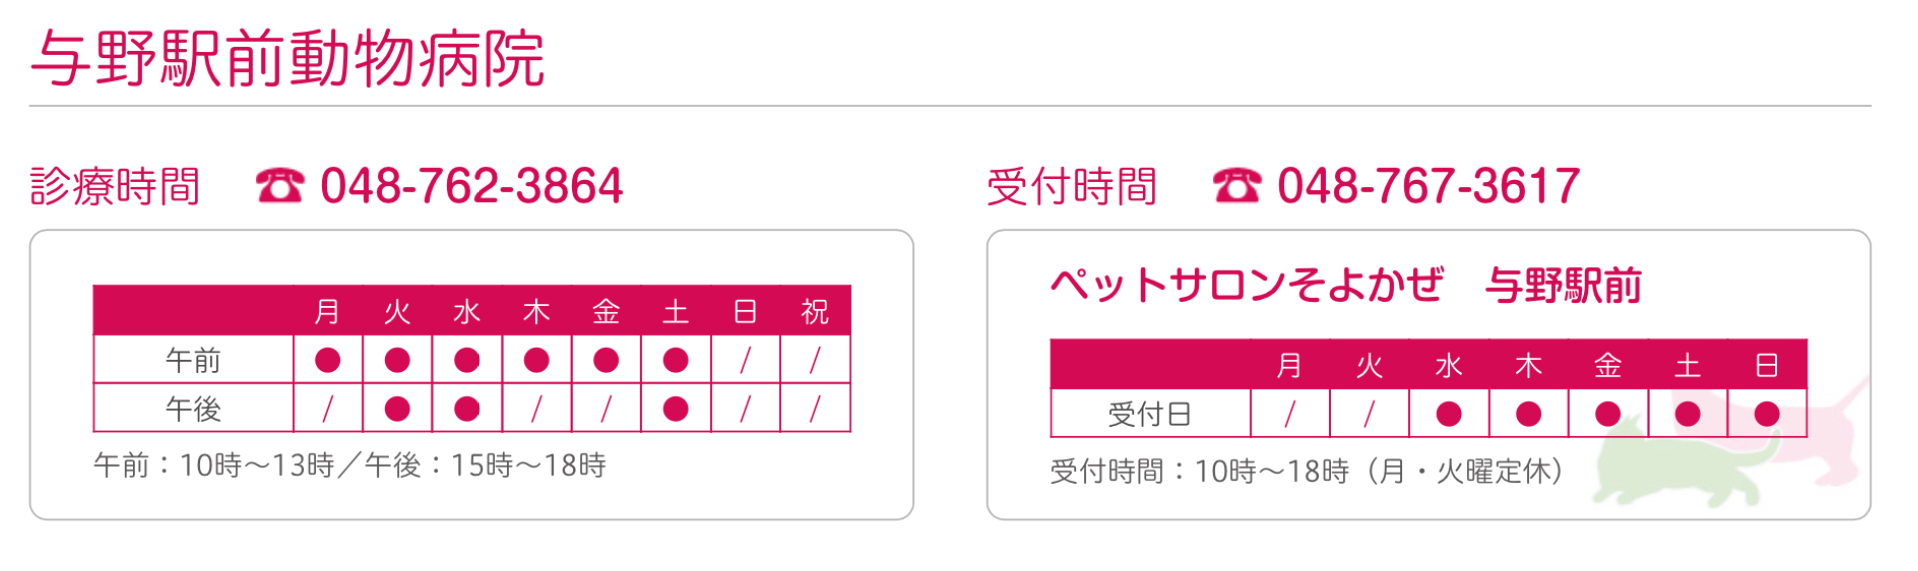The width and height of the screenshot is (1918, 571).
Task: Click the ペットサロンそよかぜ 与野駅前 title
Action: tap(1346, 285)
